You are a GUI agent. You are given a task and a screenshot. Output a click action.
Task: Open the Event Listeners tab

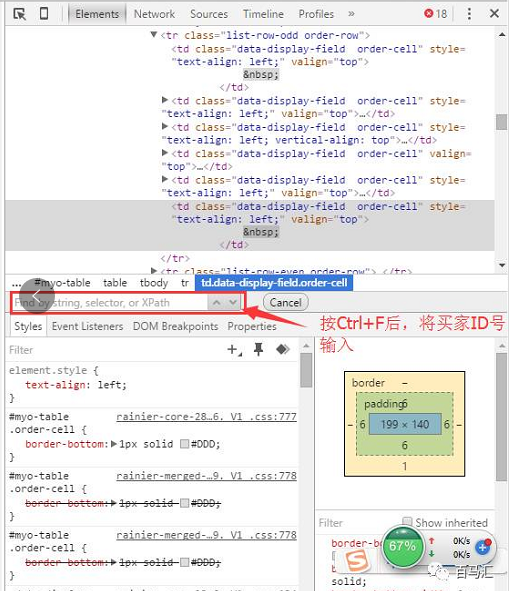[x=87, y=326]
